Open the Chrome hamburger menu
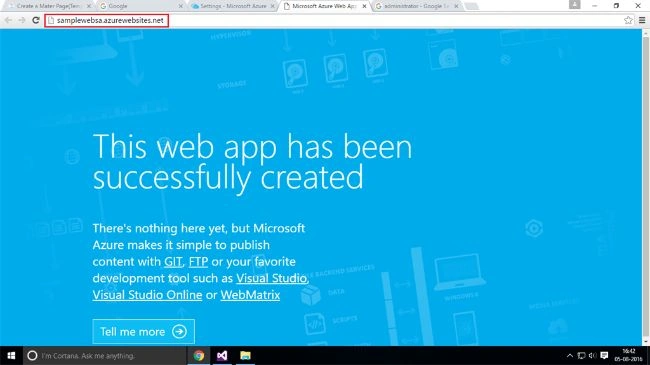Viewport: 650px width, 365px height. [x=642, y=20]
